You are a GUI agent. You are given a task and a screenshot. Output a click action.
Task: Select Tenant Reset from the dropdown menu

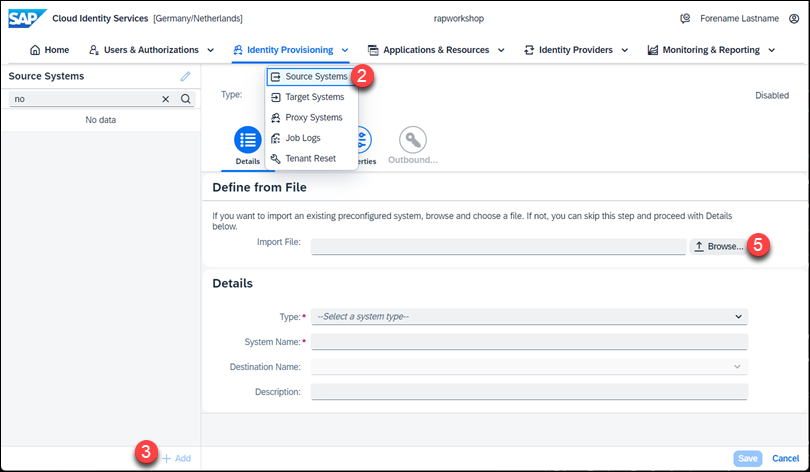click(311, 159)
